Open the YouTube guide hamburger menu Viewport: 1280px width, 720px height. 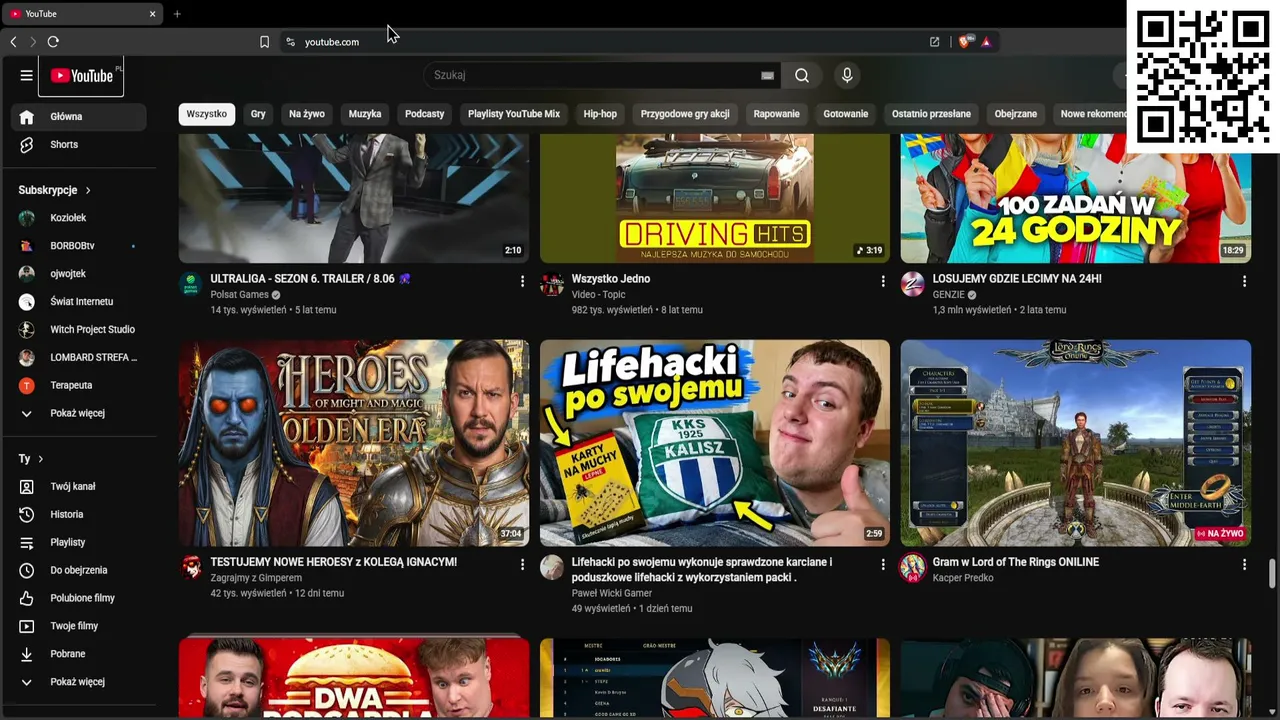click(26, 75)
